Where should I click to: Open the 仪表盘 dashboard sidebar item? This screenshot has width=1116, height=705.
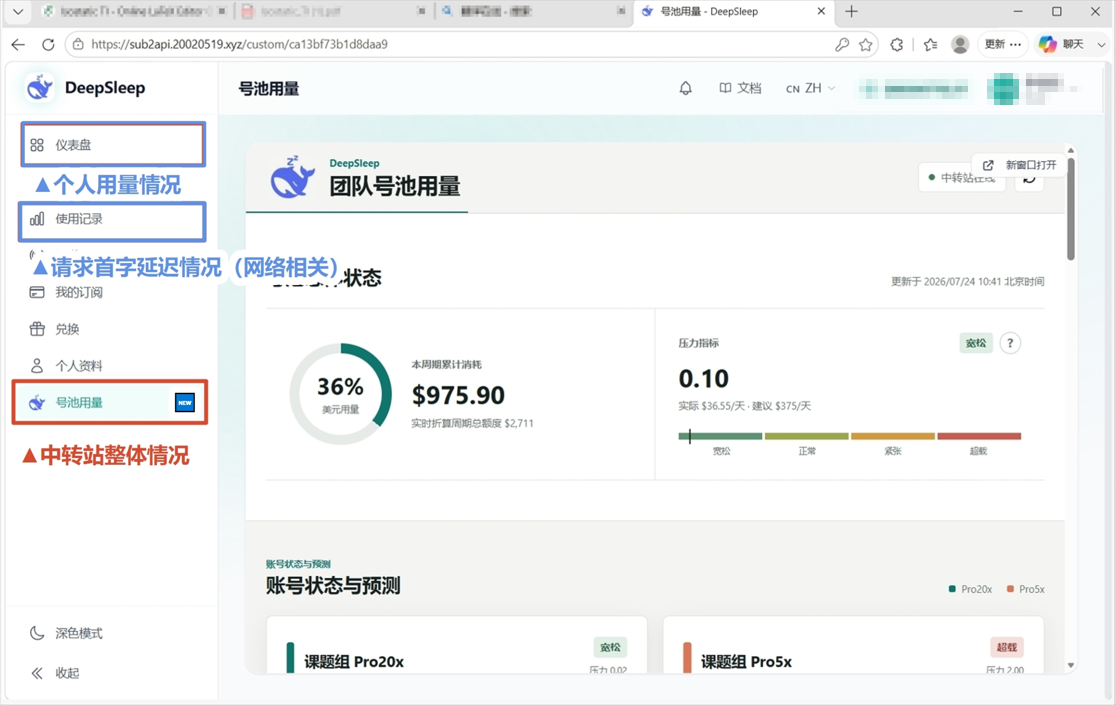click(x=113, y=145)
